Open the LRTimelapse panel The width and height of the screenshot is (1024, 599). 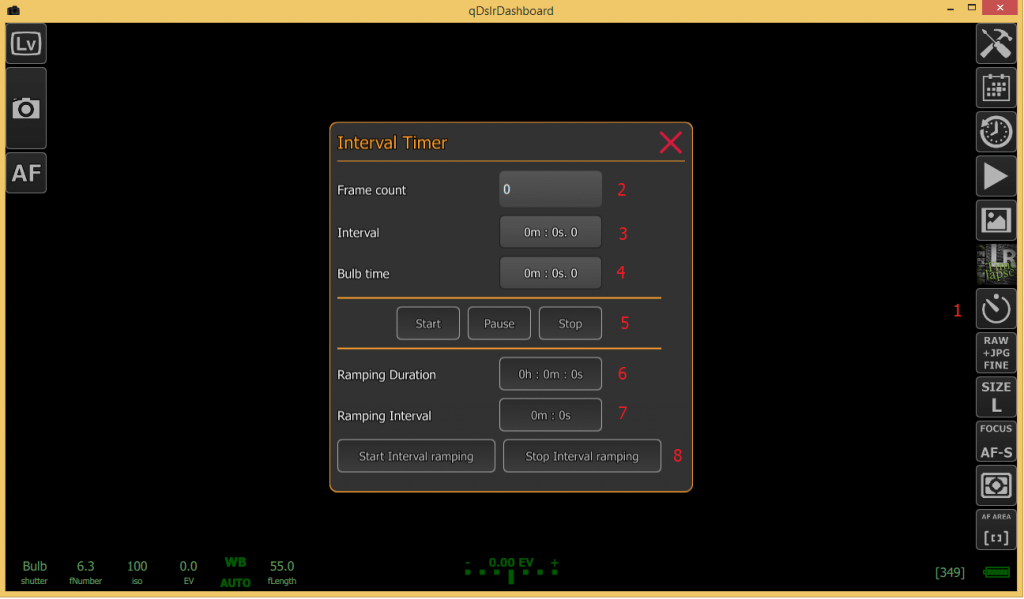pos(995,264)
